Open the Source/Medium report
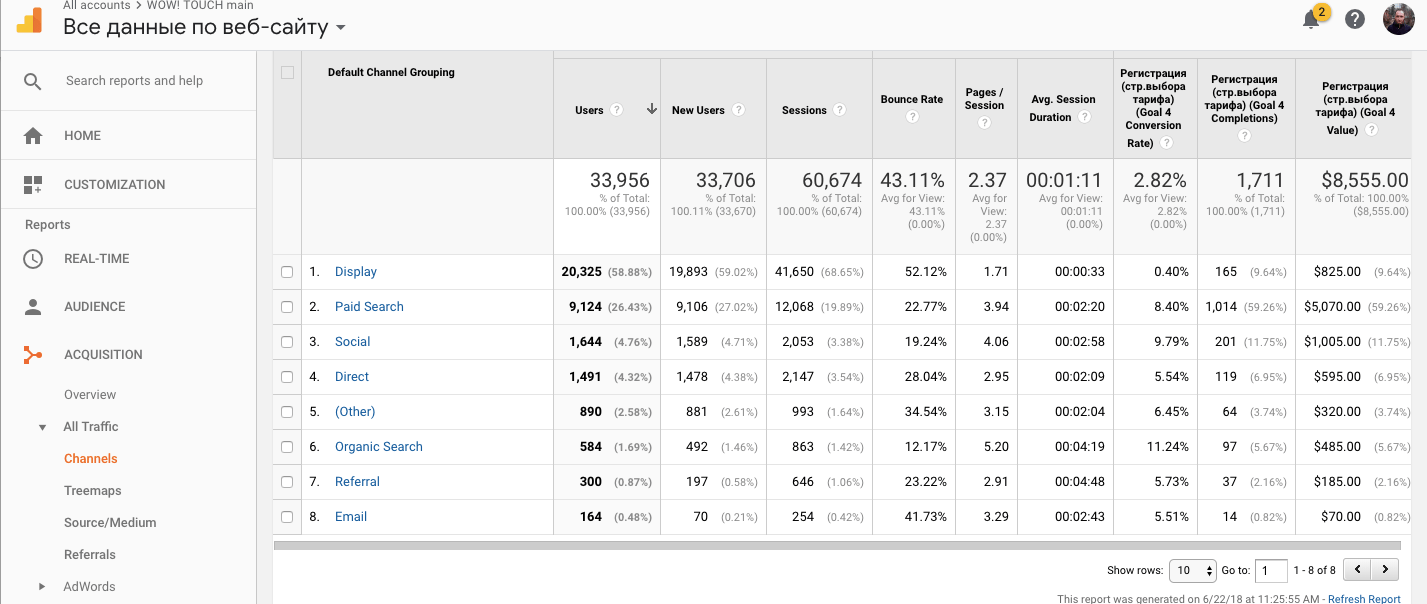This screenshot has width=1427, height=604. [110, 523]
